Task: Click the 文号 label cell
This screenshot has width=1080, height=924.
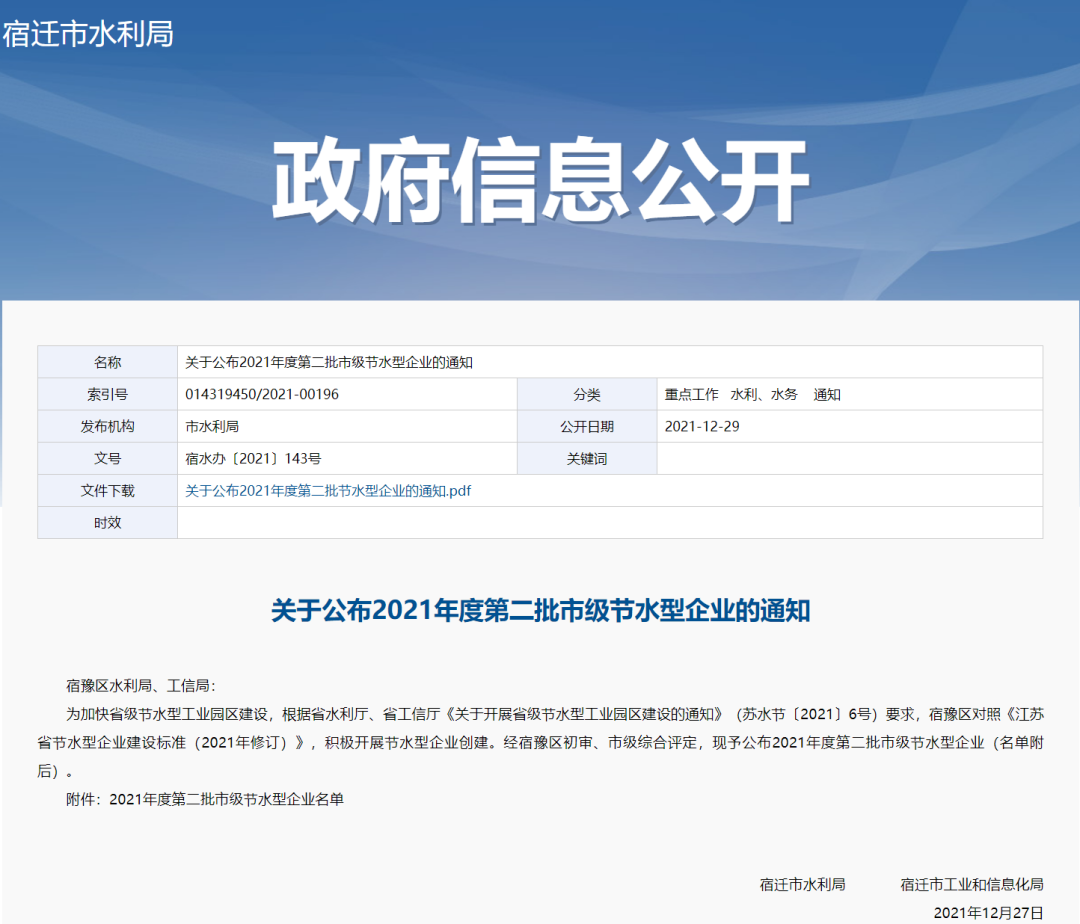Action: coord(107,459)
